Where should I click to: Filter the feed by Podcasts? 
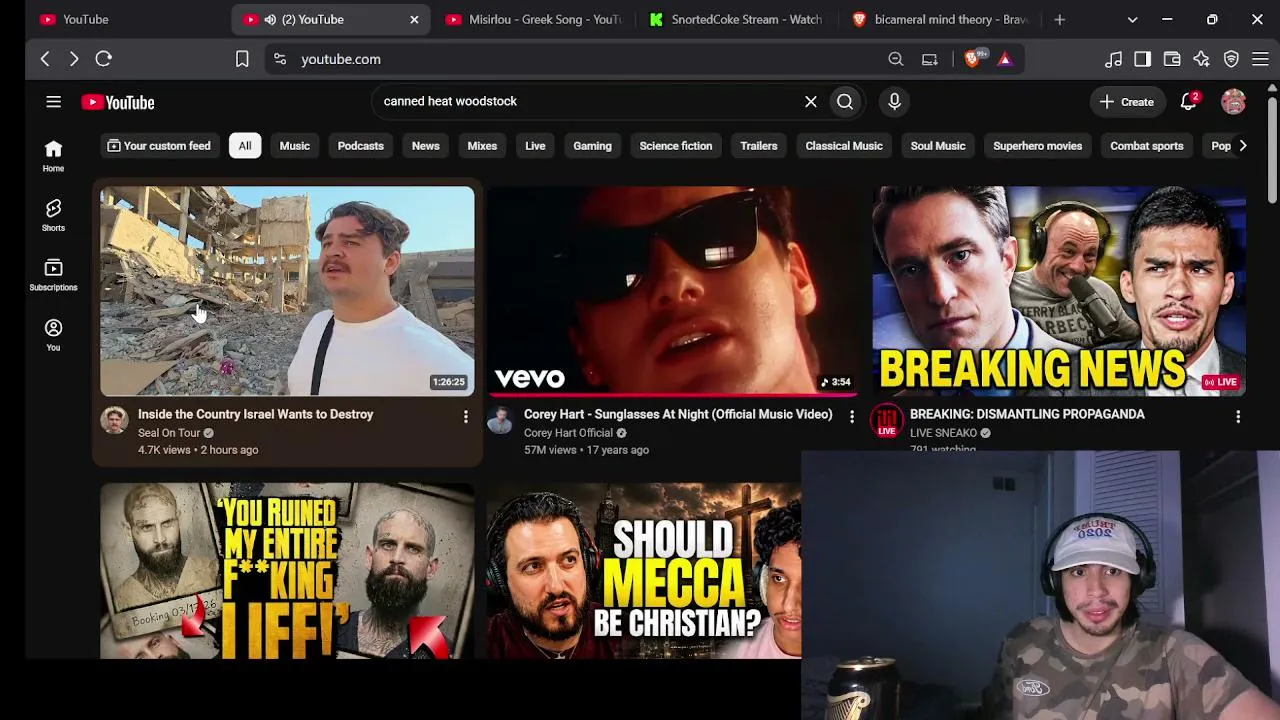pos(361,146)
